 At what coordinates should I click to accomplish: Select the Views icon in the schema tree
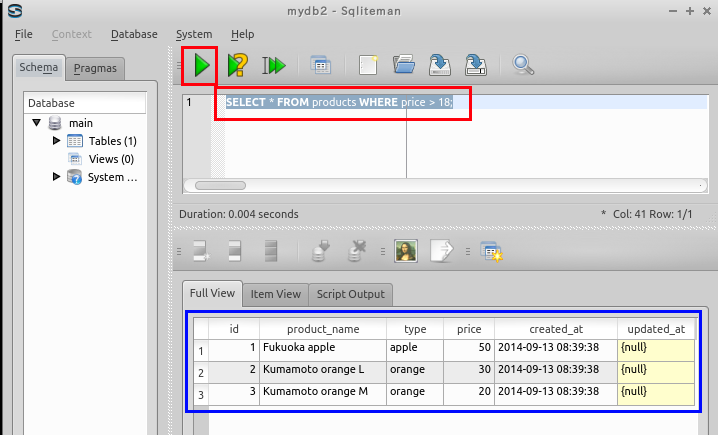[x=75, y=159]
